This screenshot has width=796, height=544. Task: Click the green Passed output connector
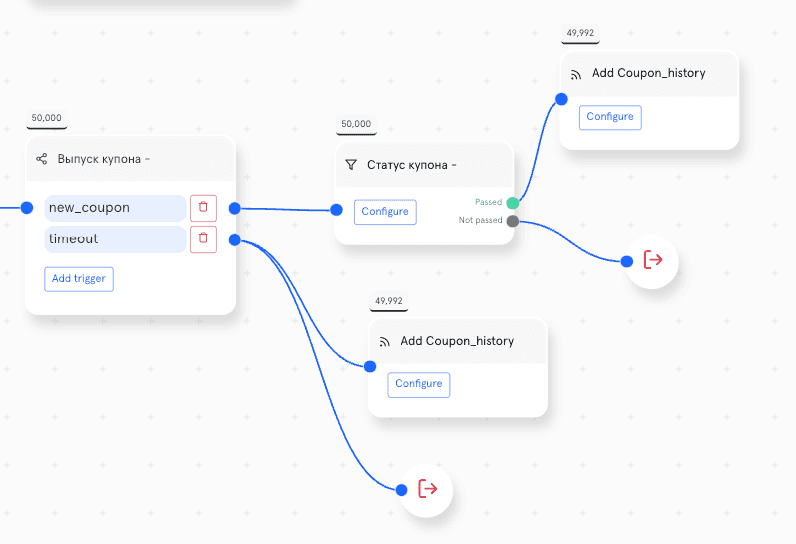(x=513, y=203)
